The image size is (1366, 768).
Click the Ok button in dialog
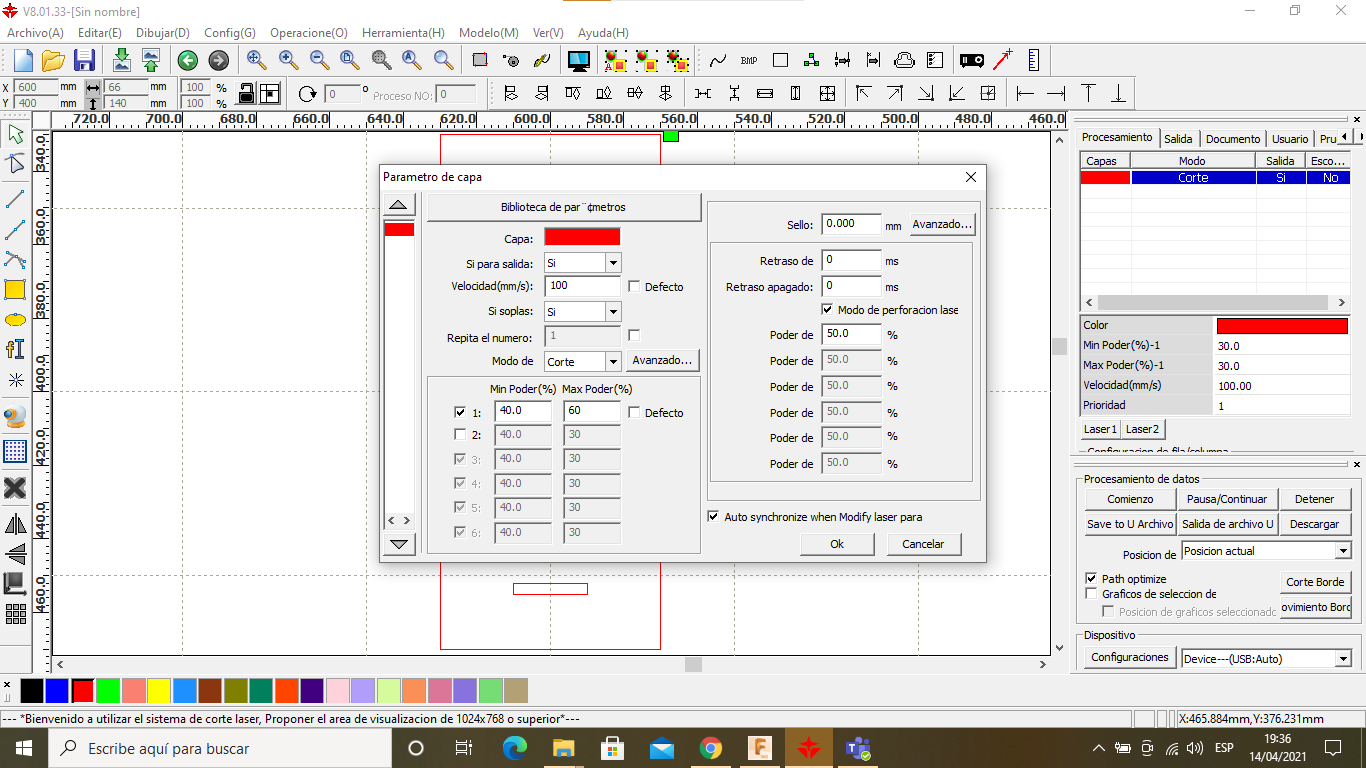click(837, 544)
